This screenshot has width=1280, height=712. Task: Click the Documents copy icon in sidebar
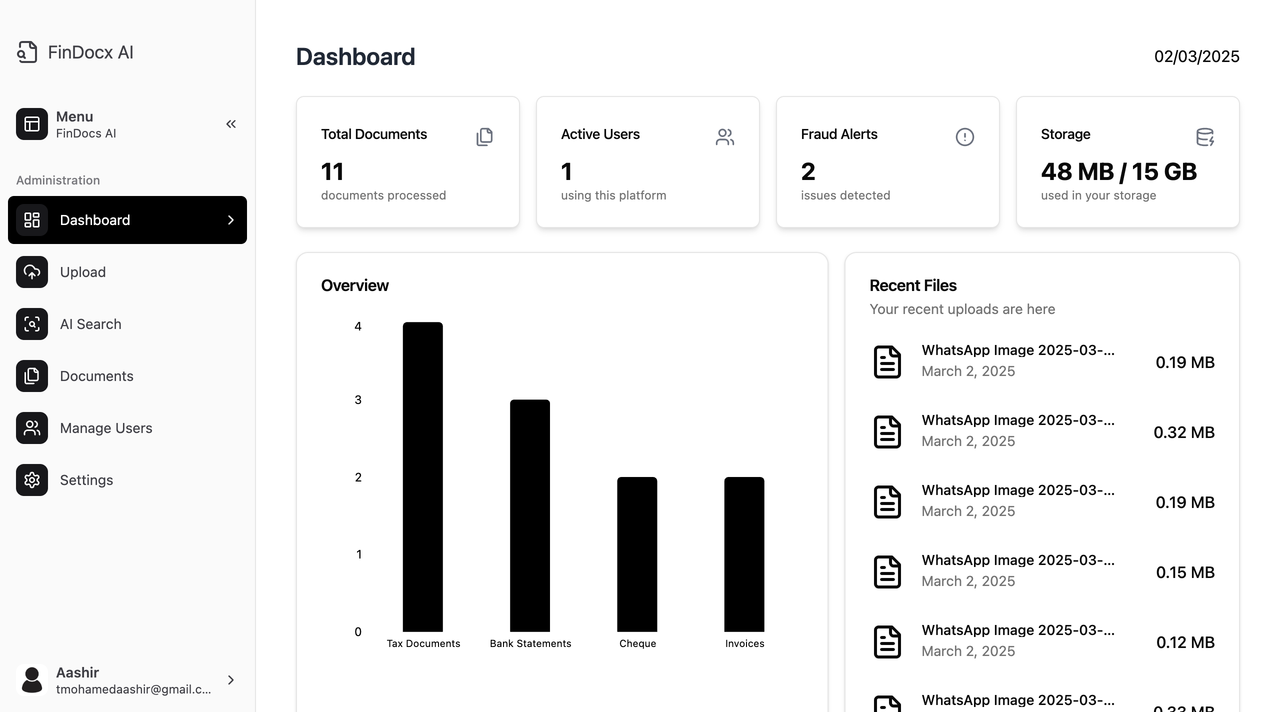point(32,376)
